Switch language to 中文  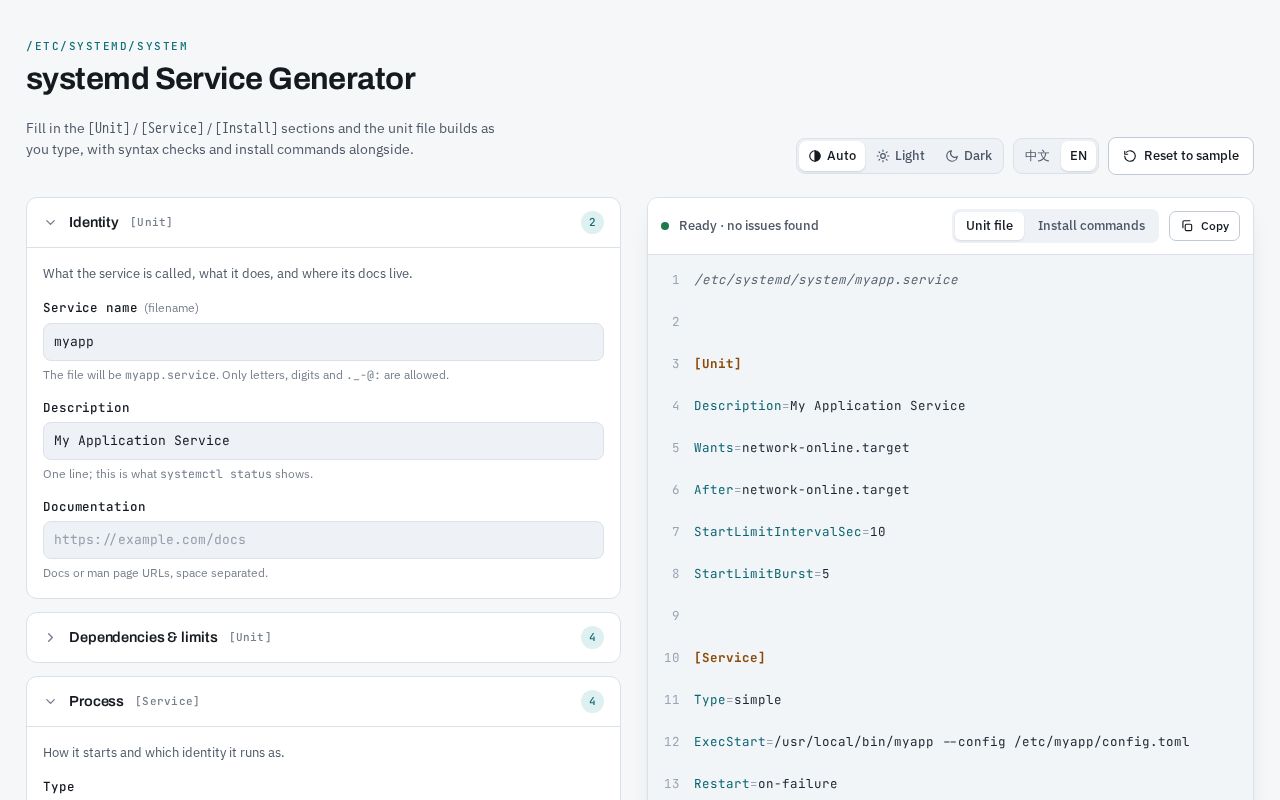pyautogui.click(x=1037, y=156)
